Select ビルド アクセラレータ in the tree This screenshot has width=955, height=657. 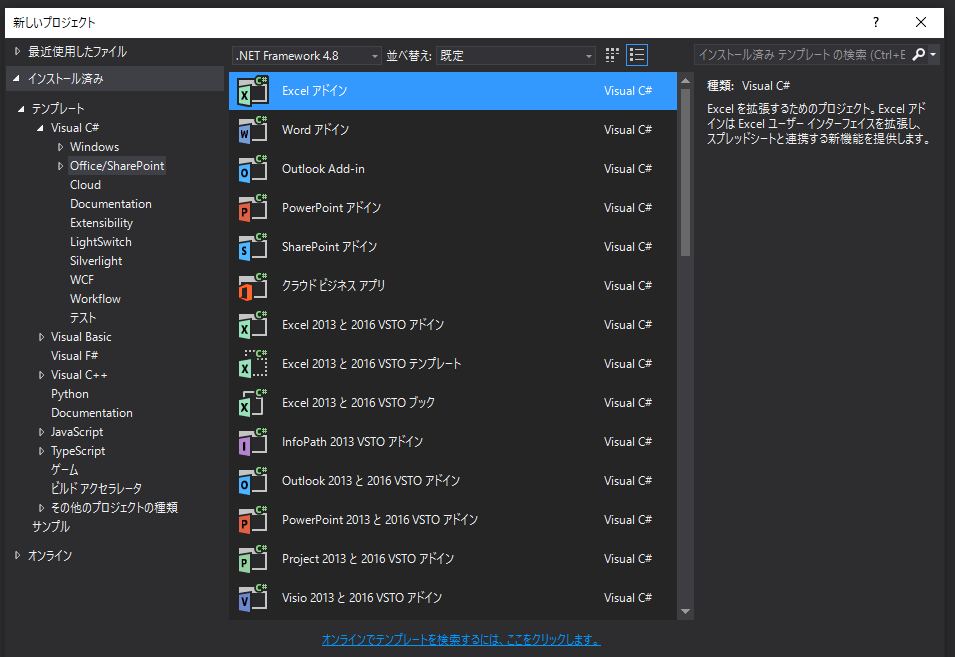coord(96,488)
